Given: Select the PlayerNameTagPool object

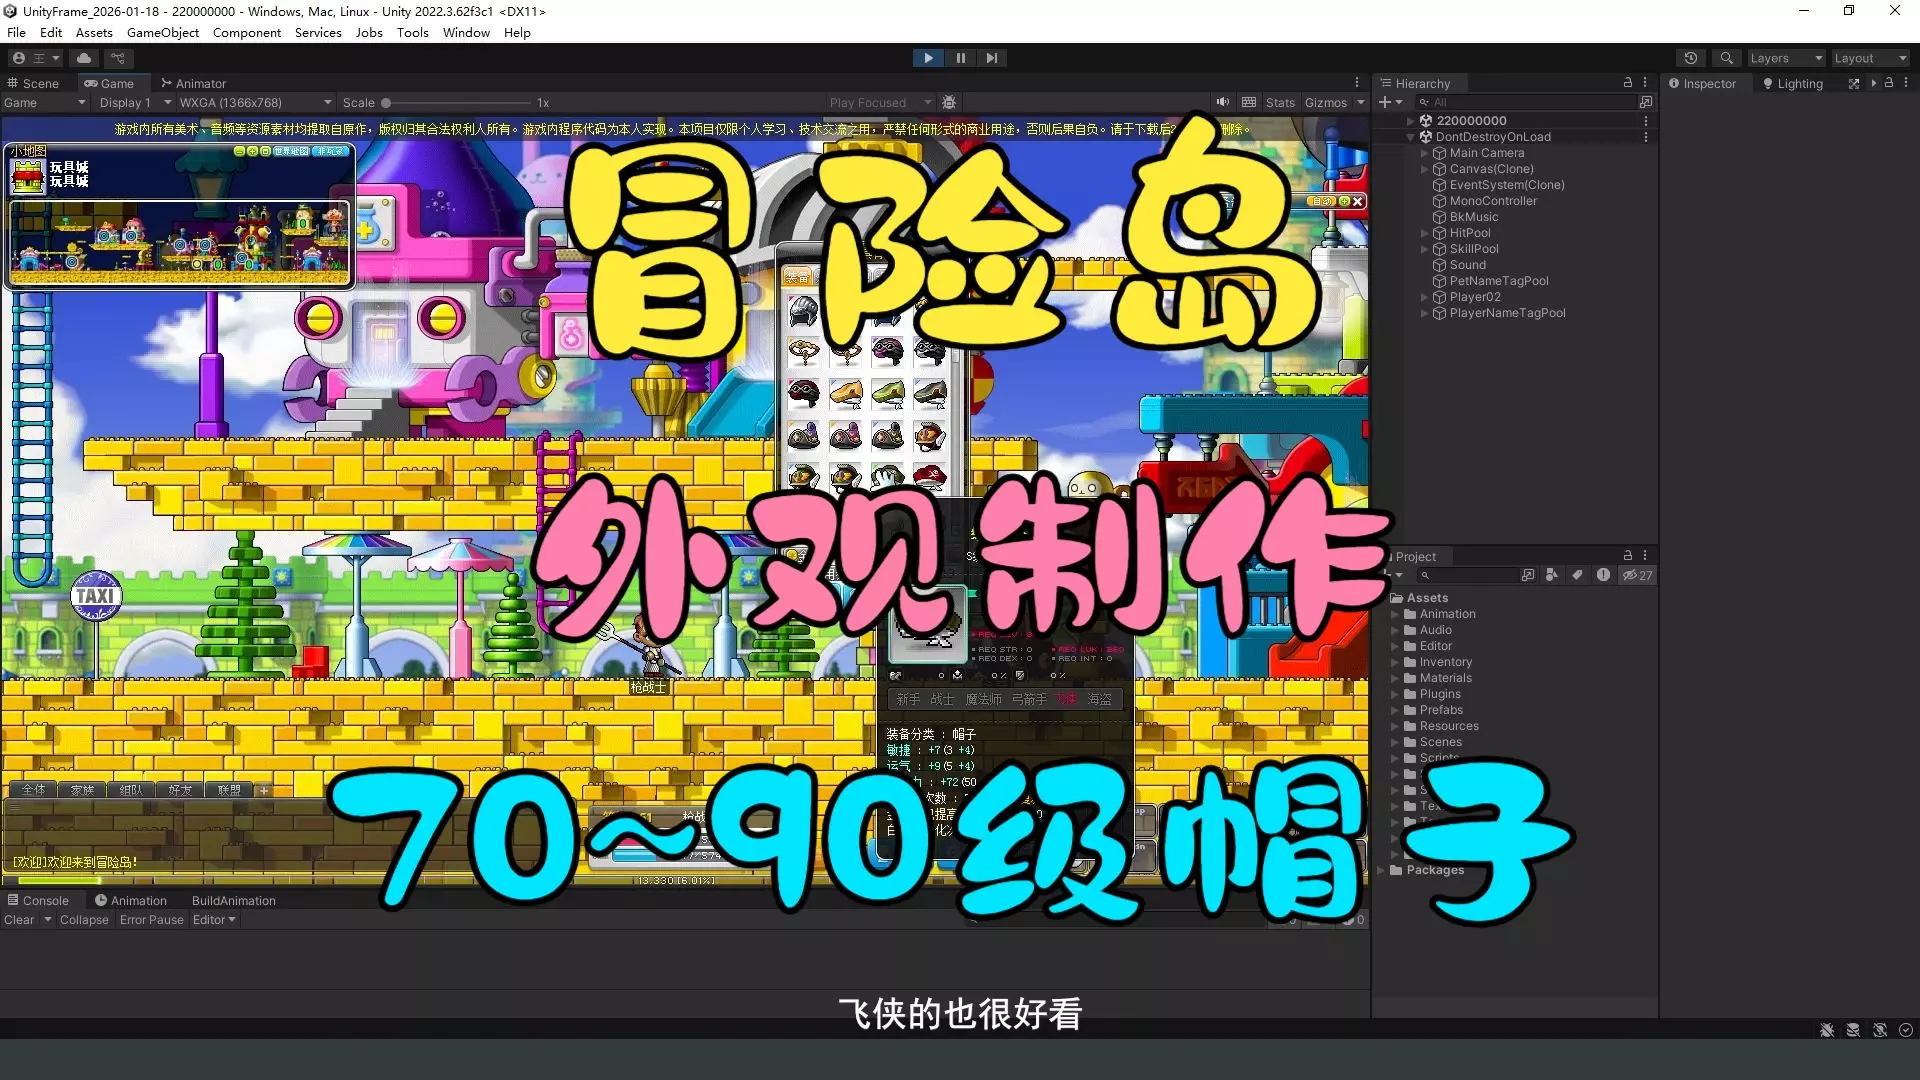Looking at the screenshot, I should coord(1507,313).
